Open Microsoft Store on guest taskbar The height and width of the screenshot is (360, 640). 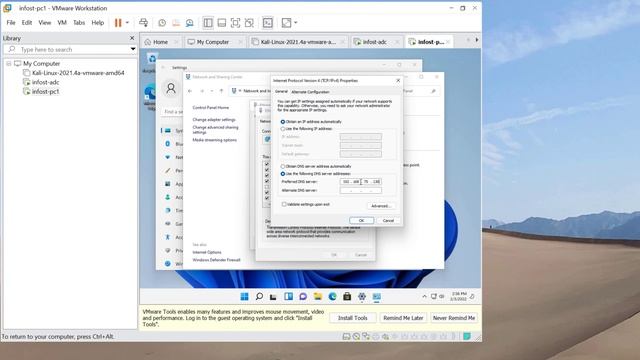tap(347, 297)
